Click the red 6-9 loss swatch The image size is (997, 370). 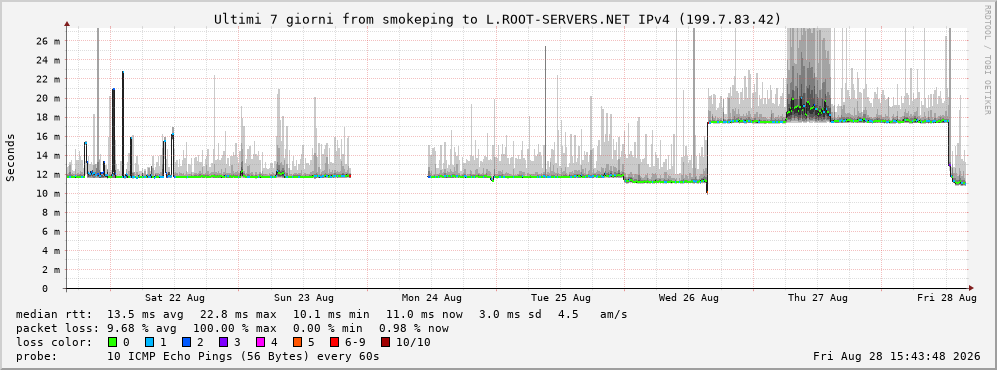334,342
